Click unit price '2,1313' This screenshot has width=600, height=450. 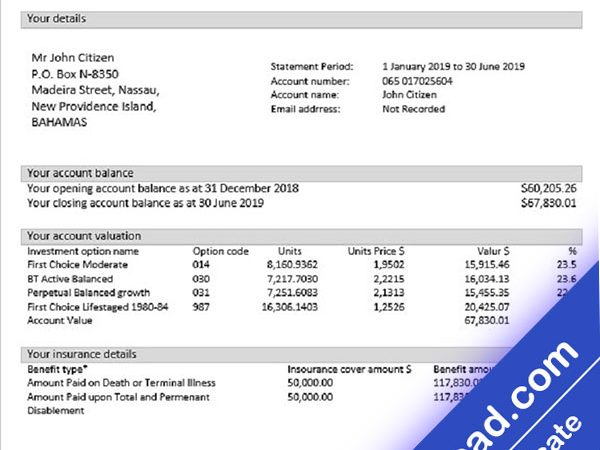pyautogui.click(x=389, y=293)
